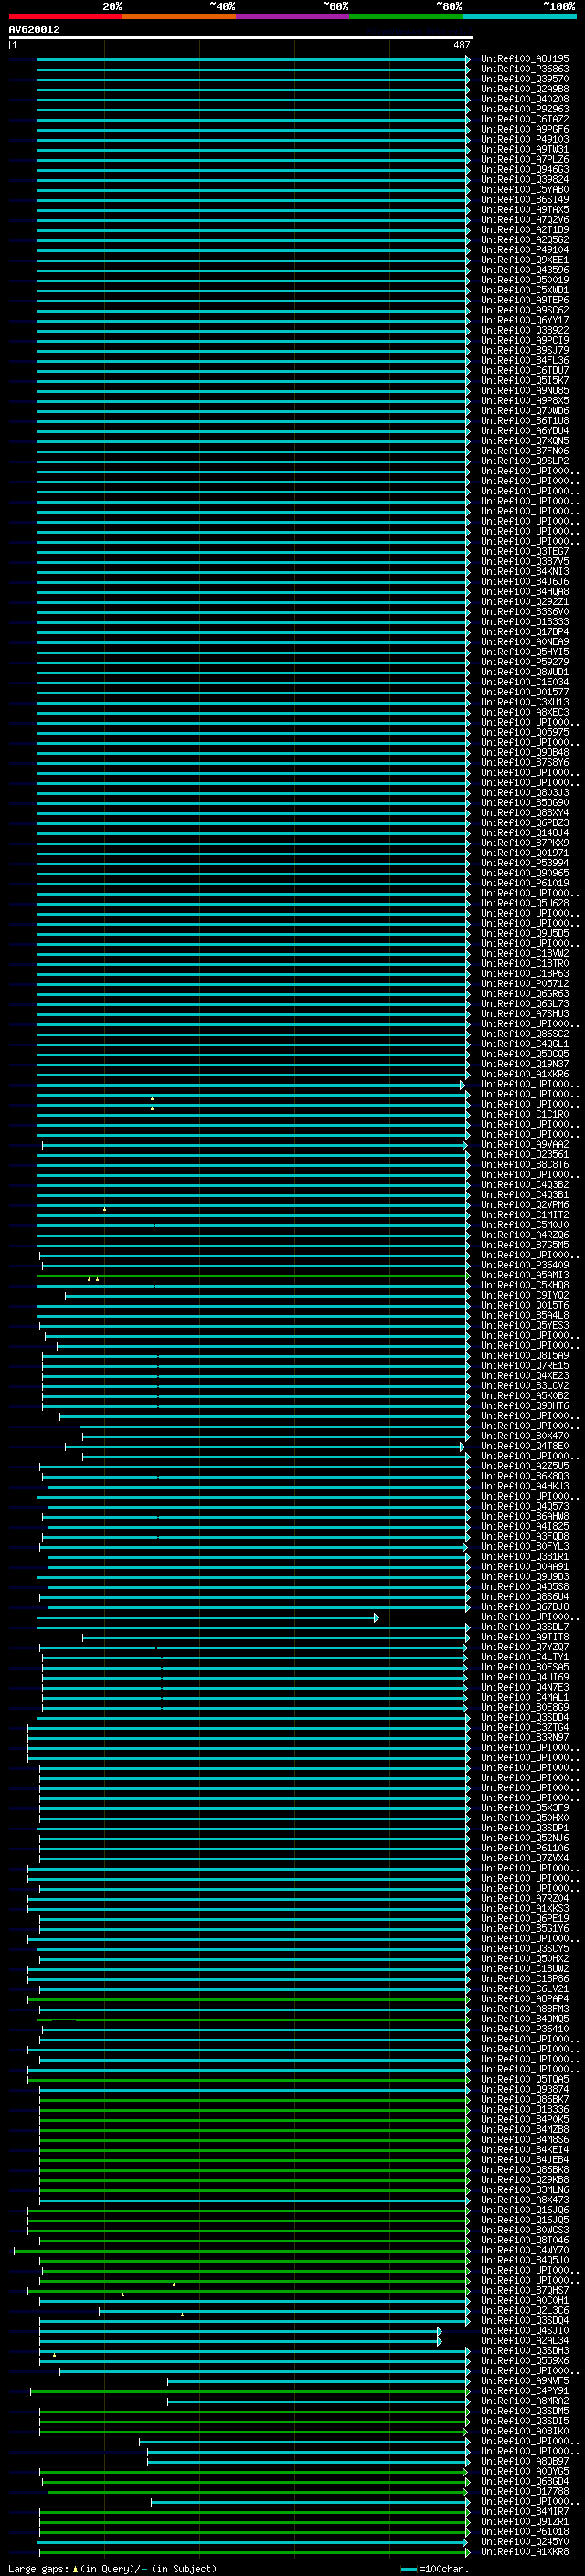Image resolution: width=585 pixels, height=2576 pixels.
Task: Click the cyan ~100% identity legend bar
Action: [520, 16]
